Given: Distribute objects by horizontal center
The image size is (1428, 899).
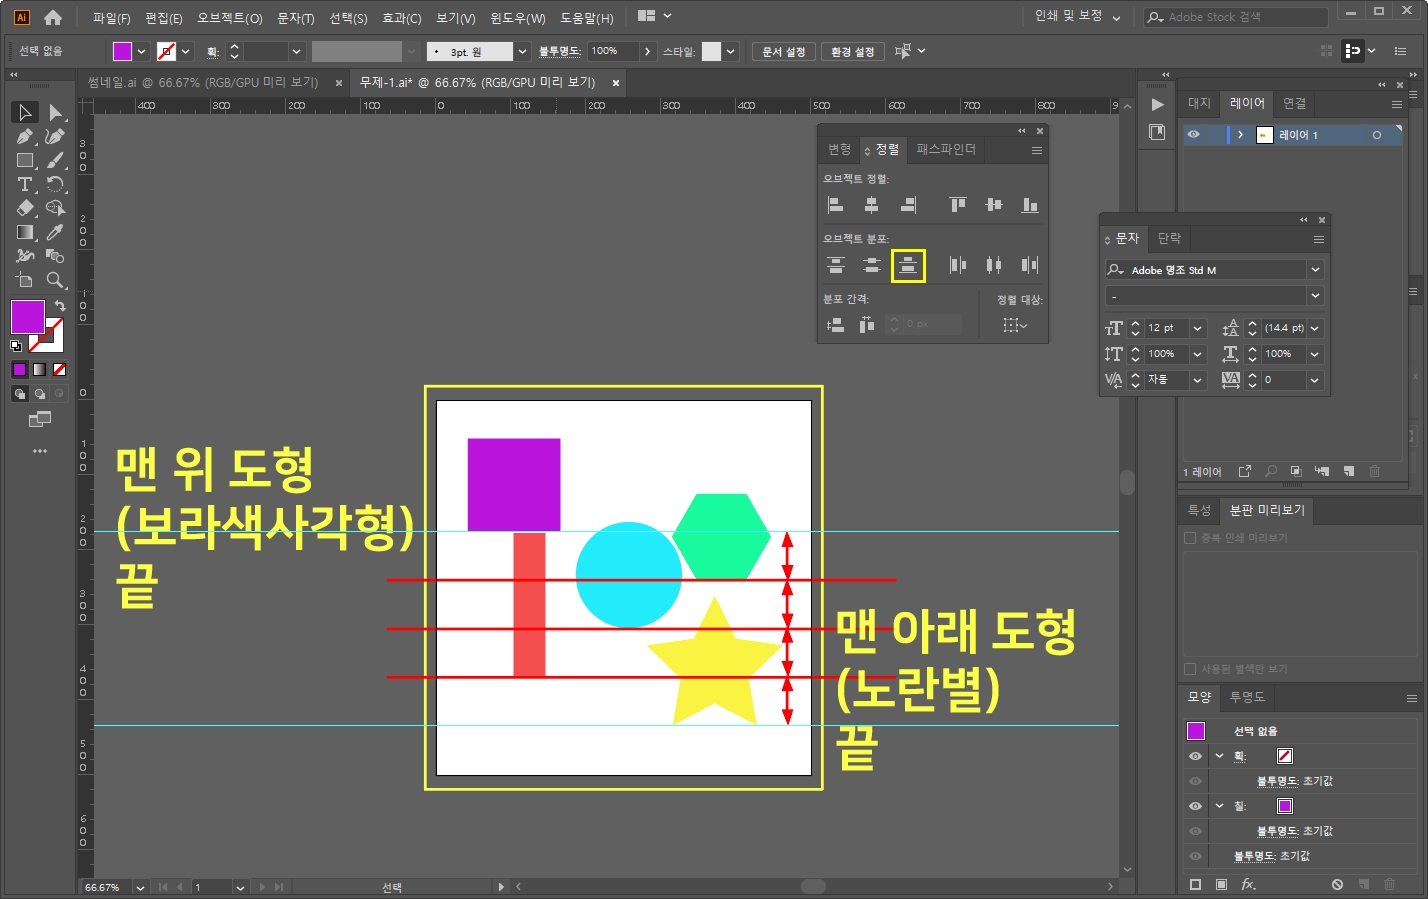Looking at the screenshot, I should tap(994, 265).
